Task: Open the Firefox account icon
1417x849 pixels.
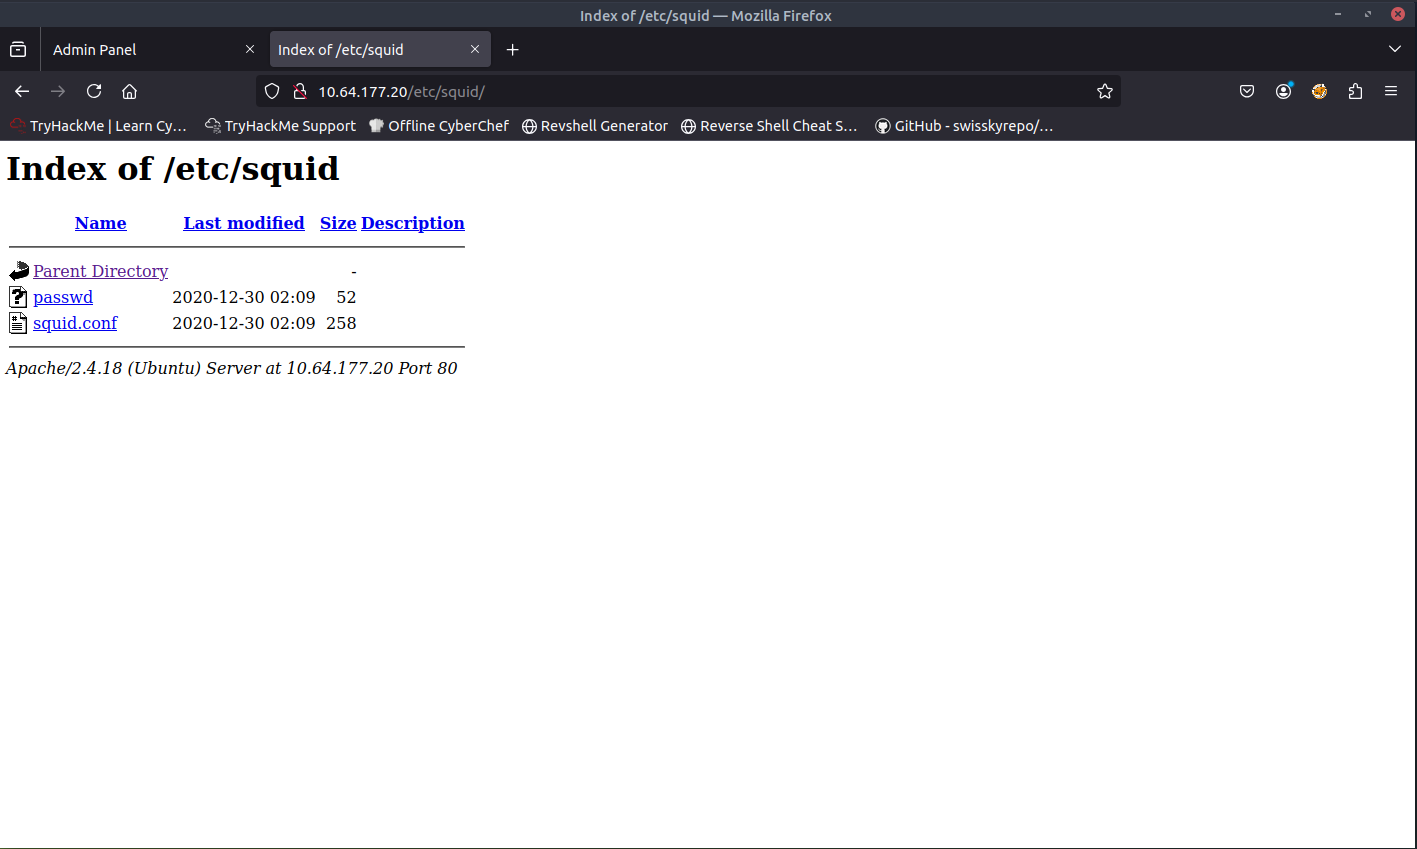Action: [x=1283, y=91]
